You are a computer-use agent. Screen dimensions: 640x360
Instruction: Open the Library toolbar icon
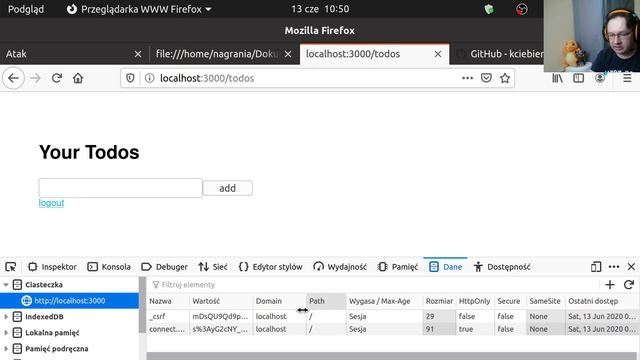point(557,78)
